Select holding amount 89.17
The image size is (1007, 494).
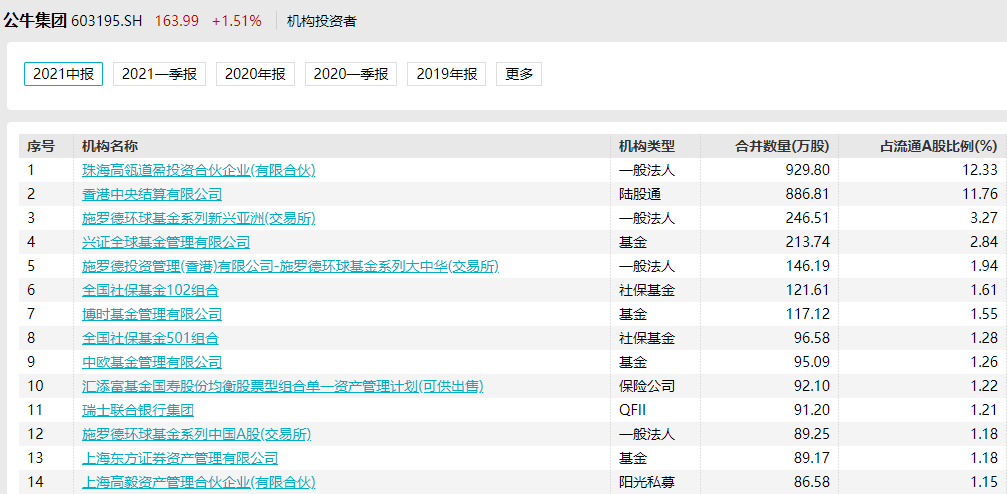(x=812, y=458)
